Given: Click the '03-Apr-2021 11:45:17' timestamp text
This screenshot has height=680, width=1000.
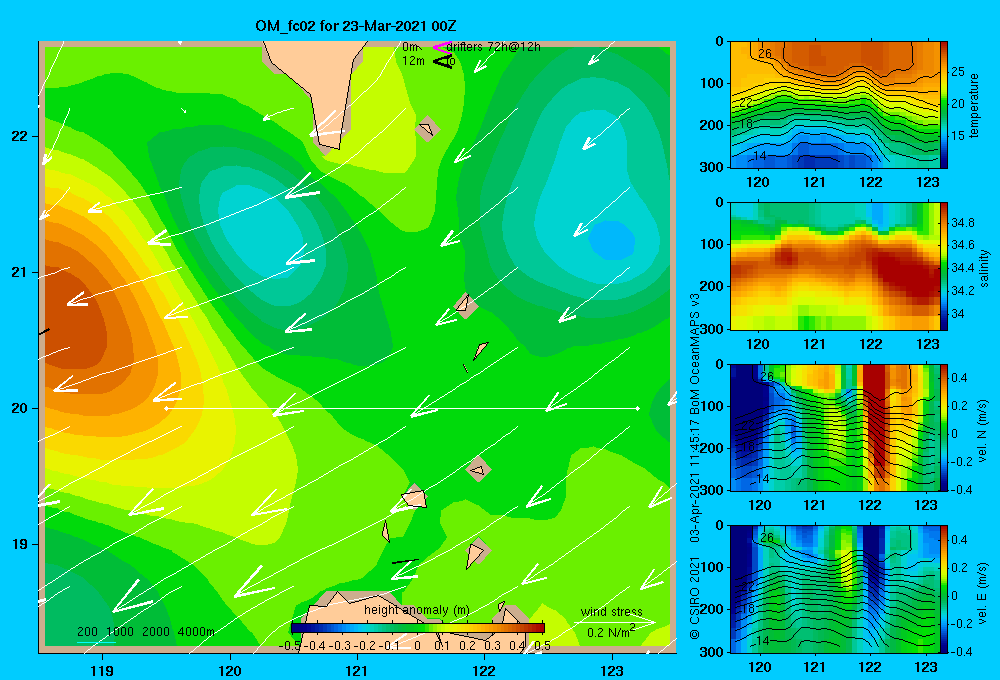Looking at the screenshot, I should coord(695,480).
